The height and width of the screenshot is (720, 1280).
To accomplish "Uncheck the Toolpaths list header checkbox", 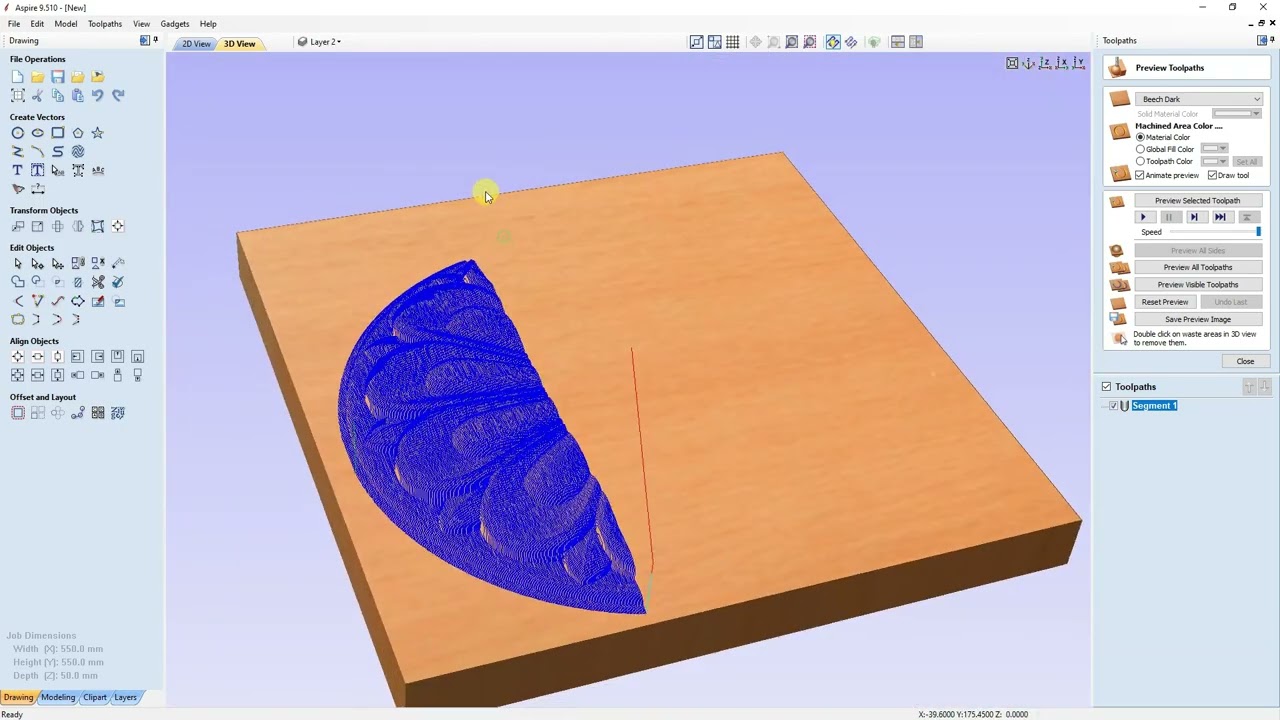I will point(1106,387).
